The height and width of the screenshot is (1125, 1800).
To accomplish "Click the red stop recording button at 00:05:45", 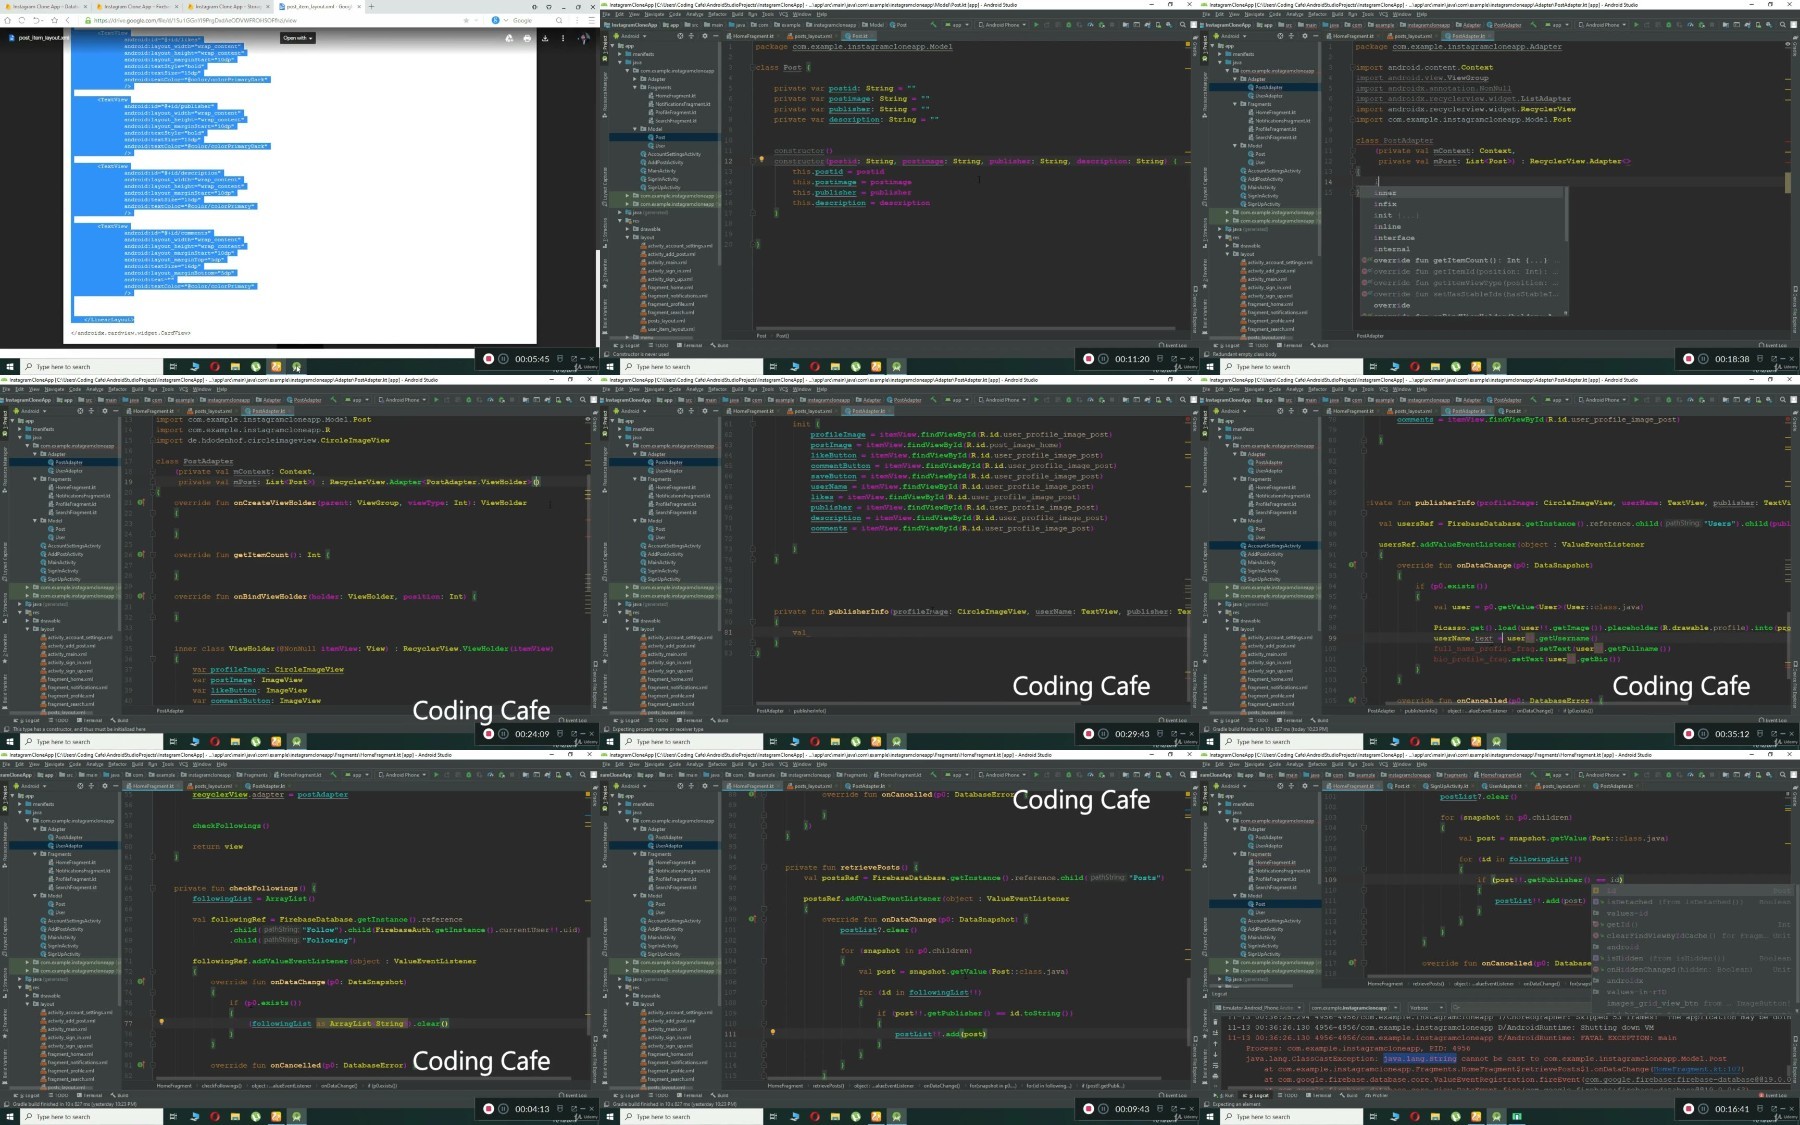I will pyautogui.click(x=488, y=358).
